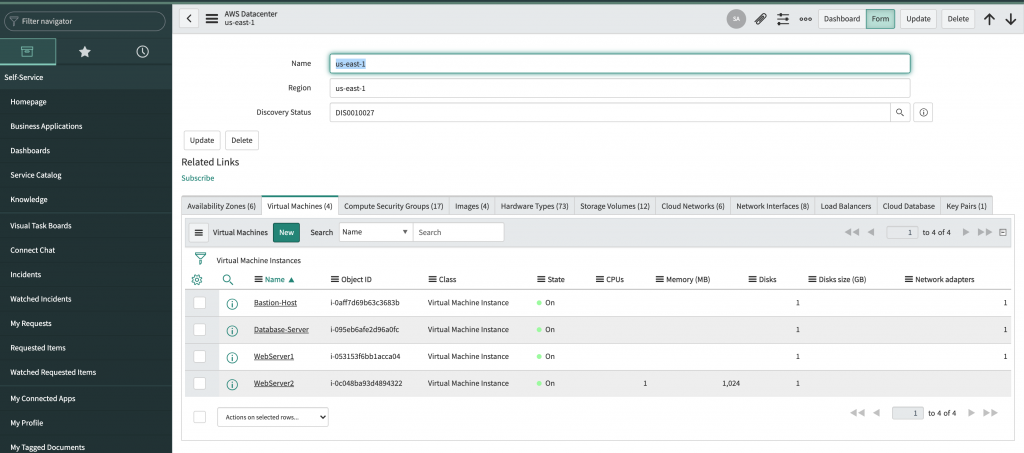The image size is (1024, 453).
Task: Open more options three-dots icon
Action: click(x=806, y=19)
